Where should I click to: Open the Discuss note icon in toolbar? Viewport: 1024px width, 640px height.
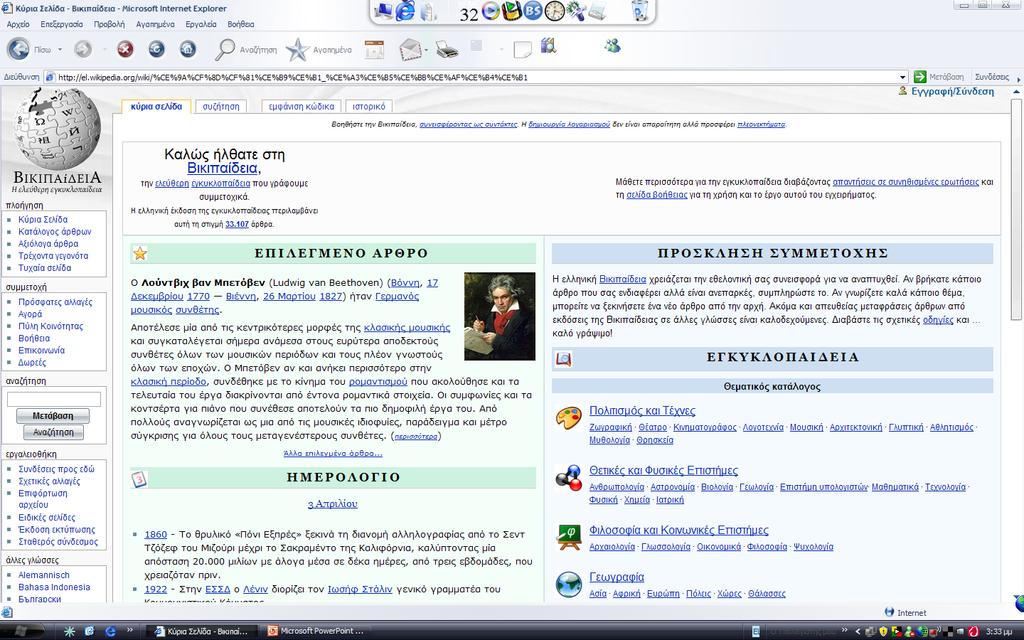522,49
